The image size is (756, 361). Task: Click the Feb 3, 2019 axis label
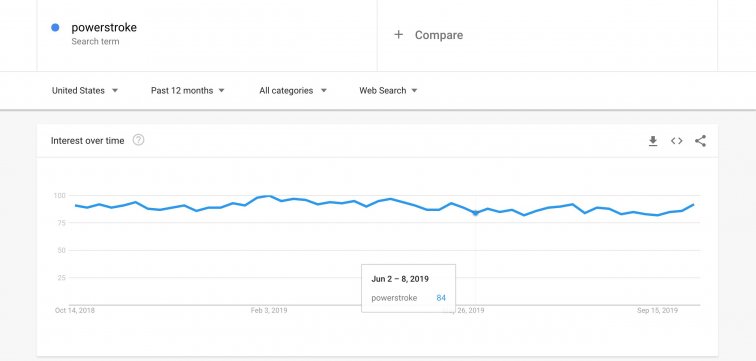(x=269, y=310)
